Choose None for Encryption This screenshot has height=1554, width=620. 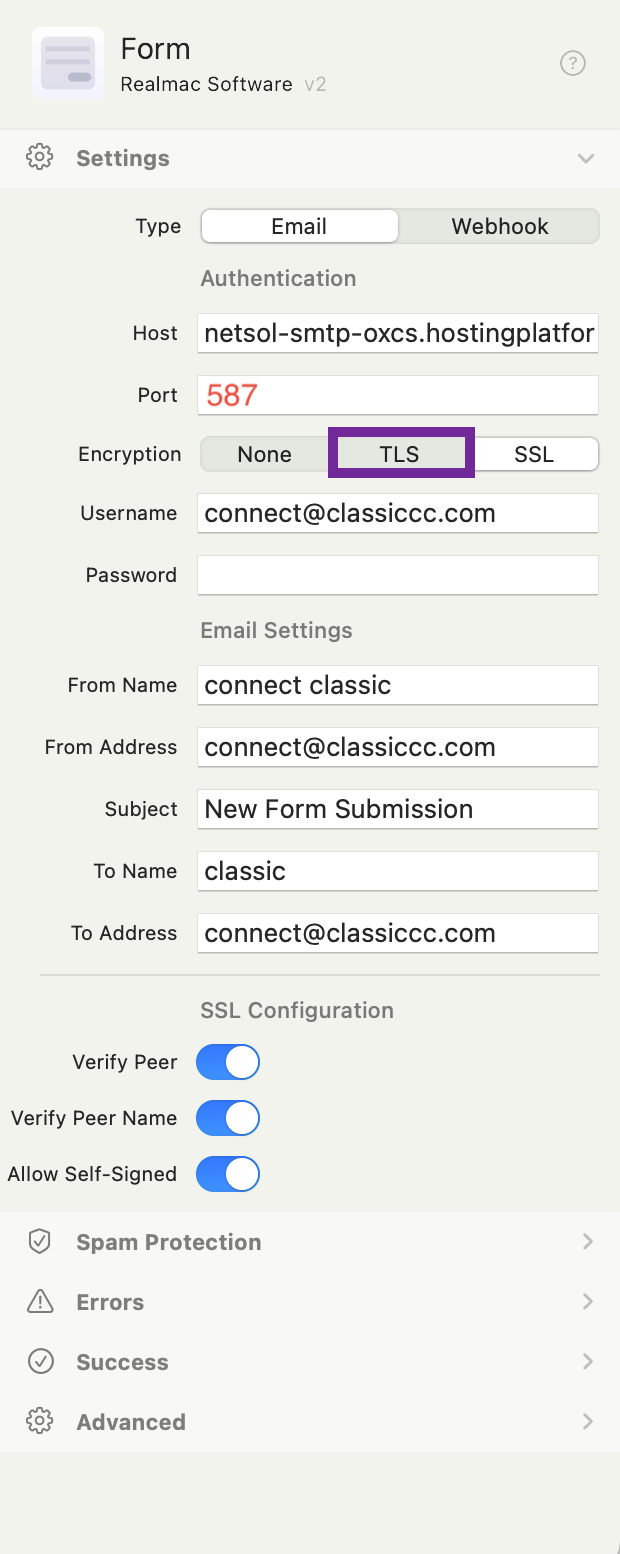point(264,454)
